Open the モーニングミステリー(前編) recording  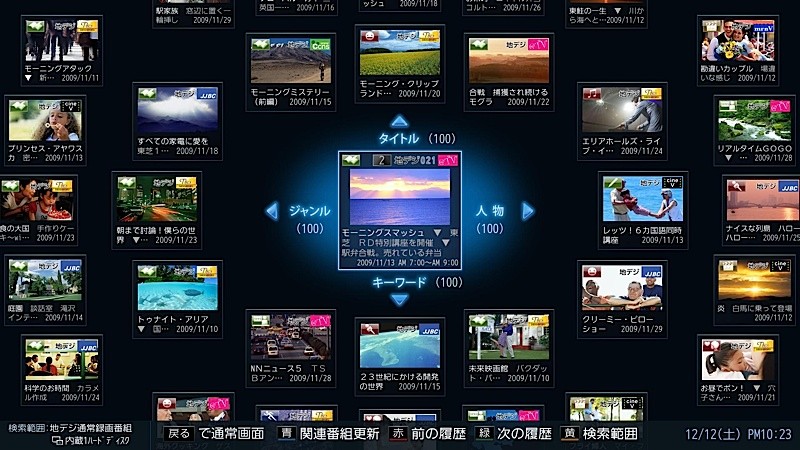[291, 72]
